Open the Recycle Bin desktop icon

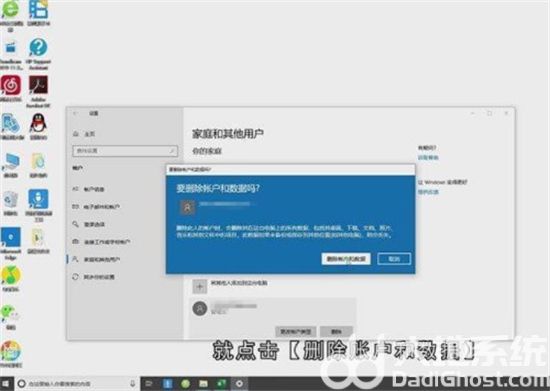(11, 200)
